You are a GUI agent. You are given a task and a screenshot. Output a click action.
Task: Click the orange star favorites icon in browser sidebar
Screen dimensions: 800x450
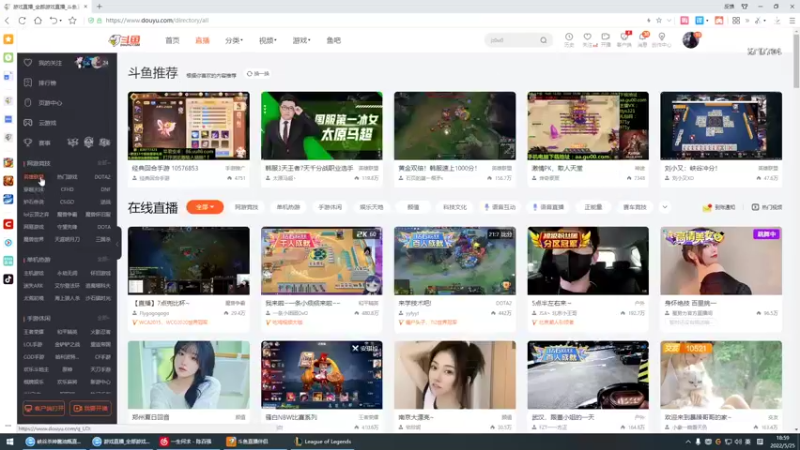8,39
